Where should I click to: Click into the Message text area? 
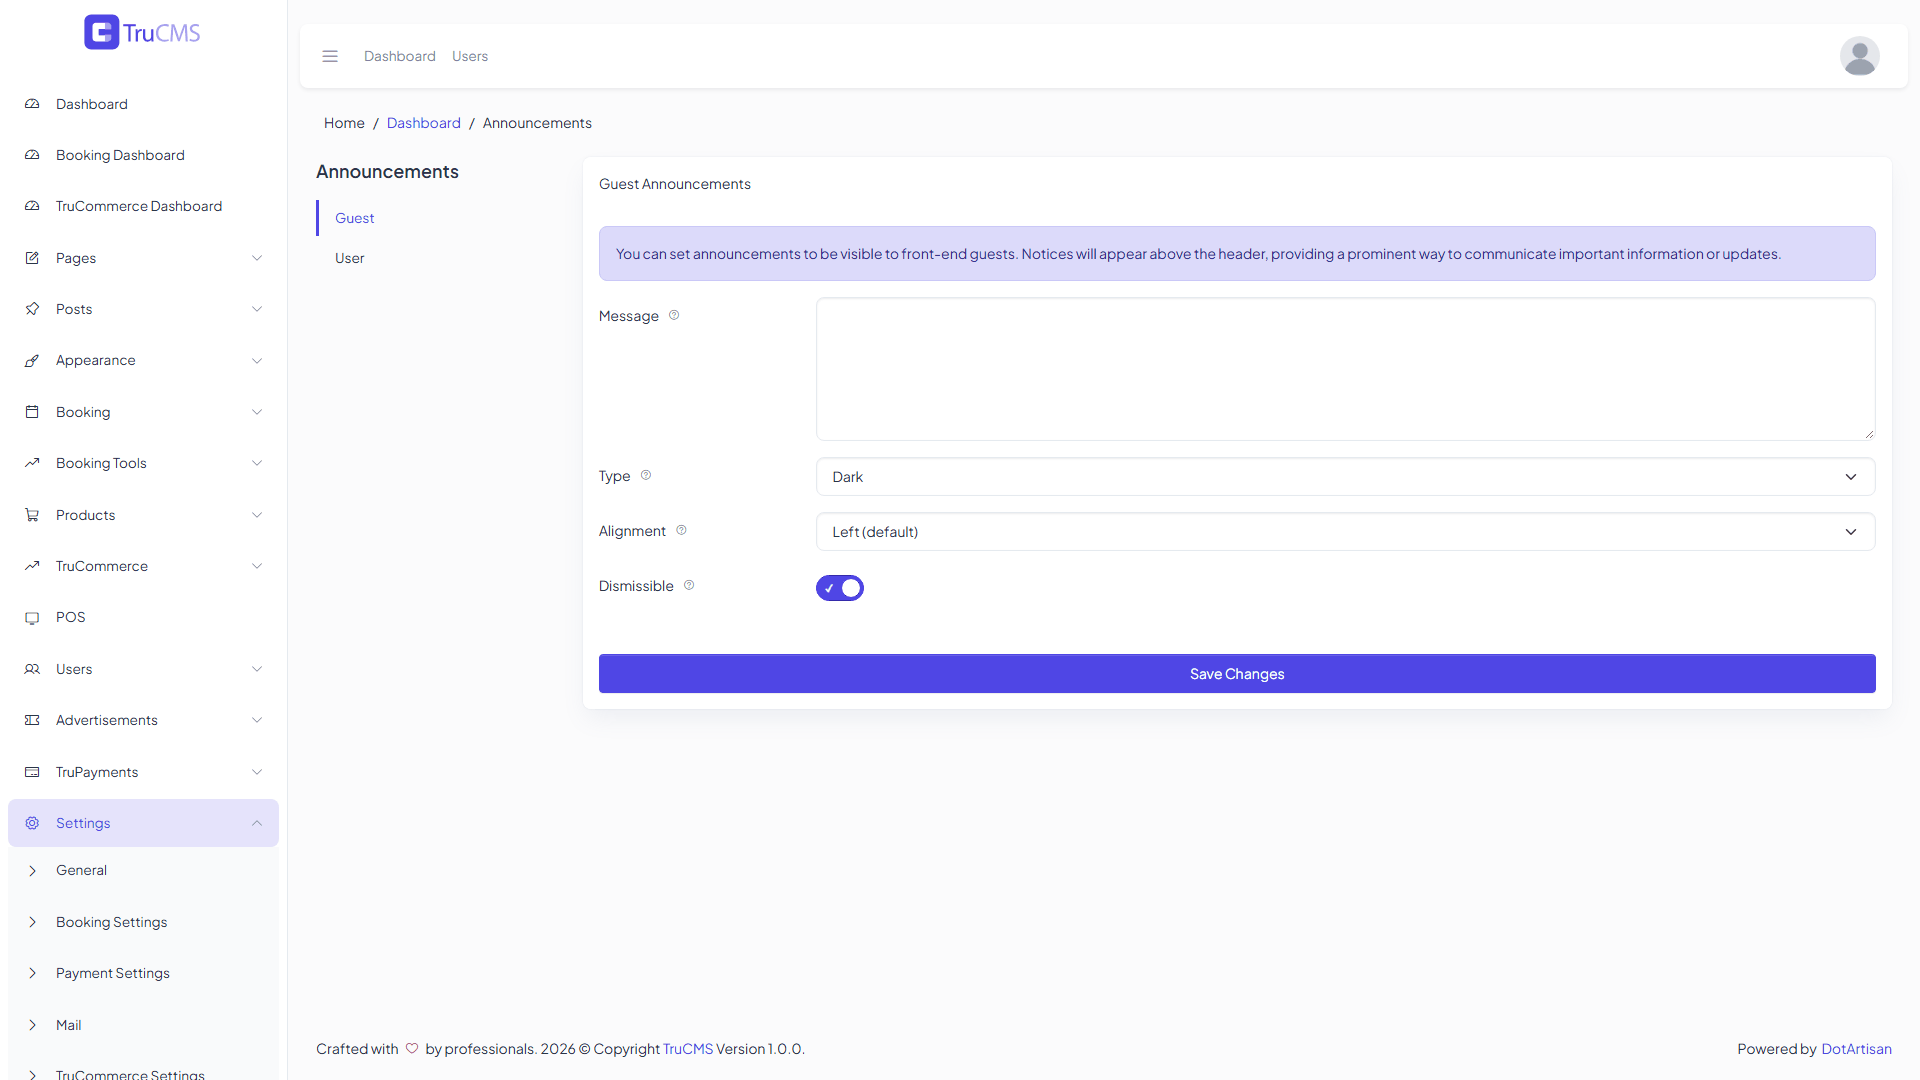tap(1345, 369)
